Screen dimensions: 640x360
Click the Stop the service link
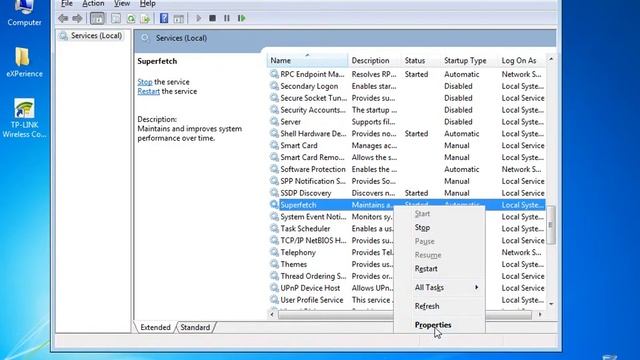click(144, 82)
